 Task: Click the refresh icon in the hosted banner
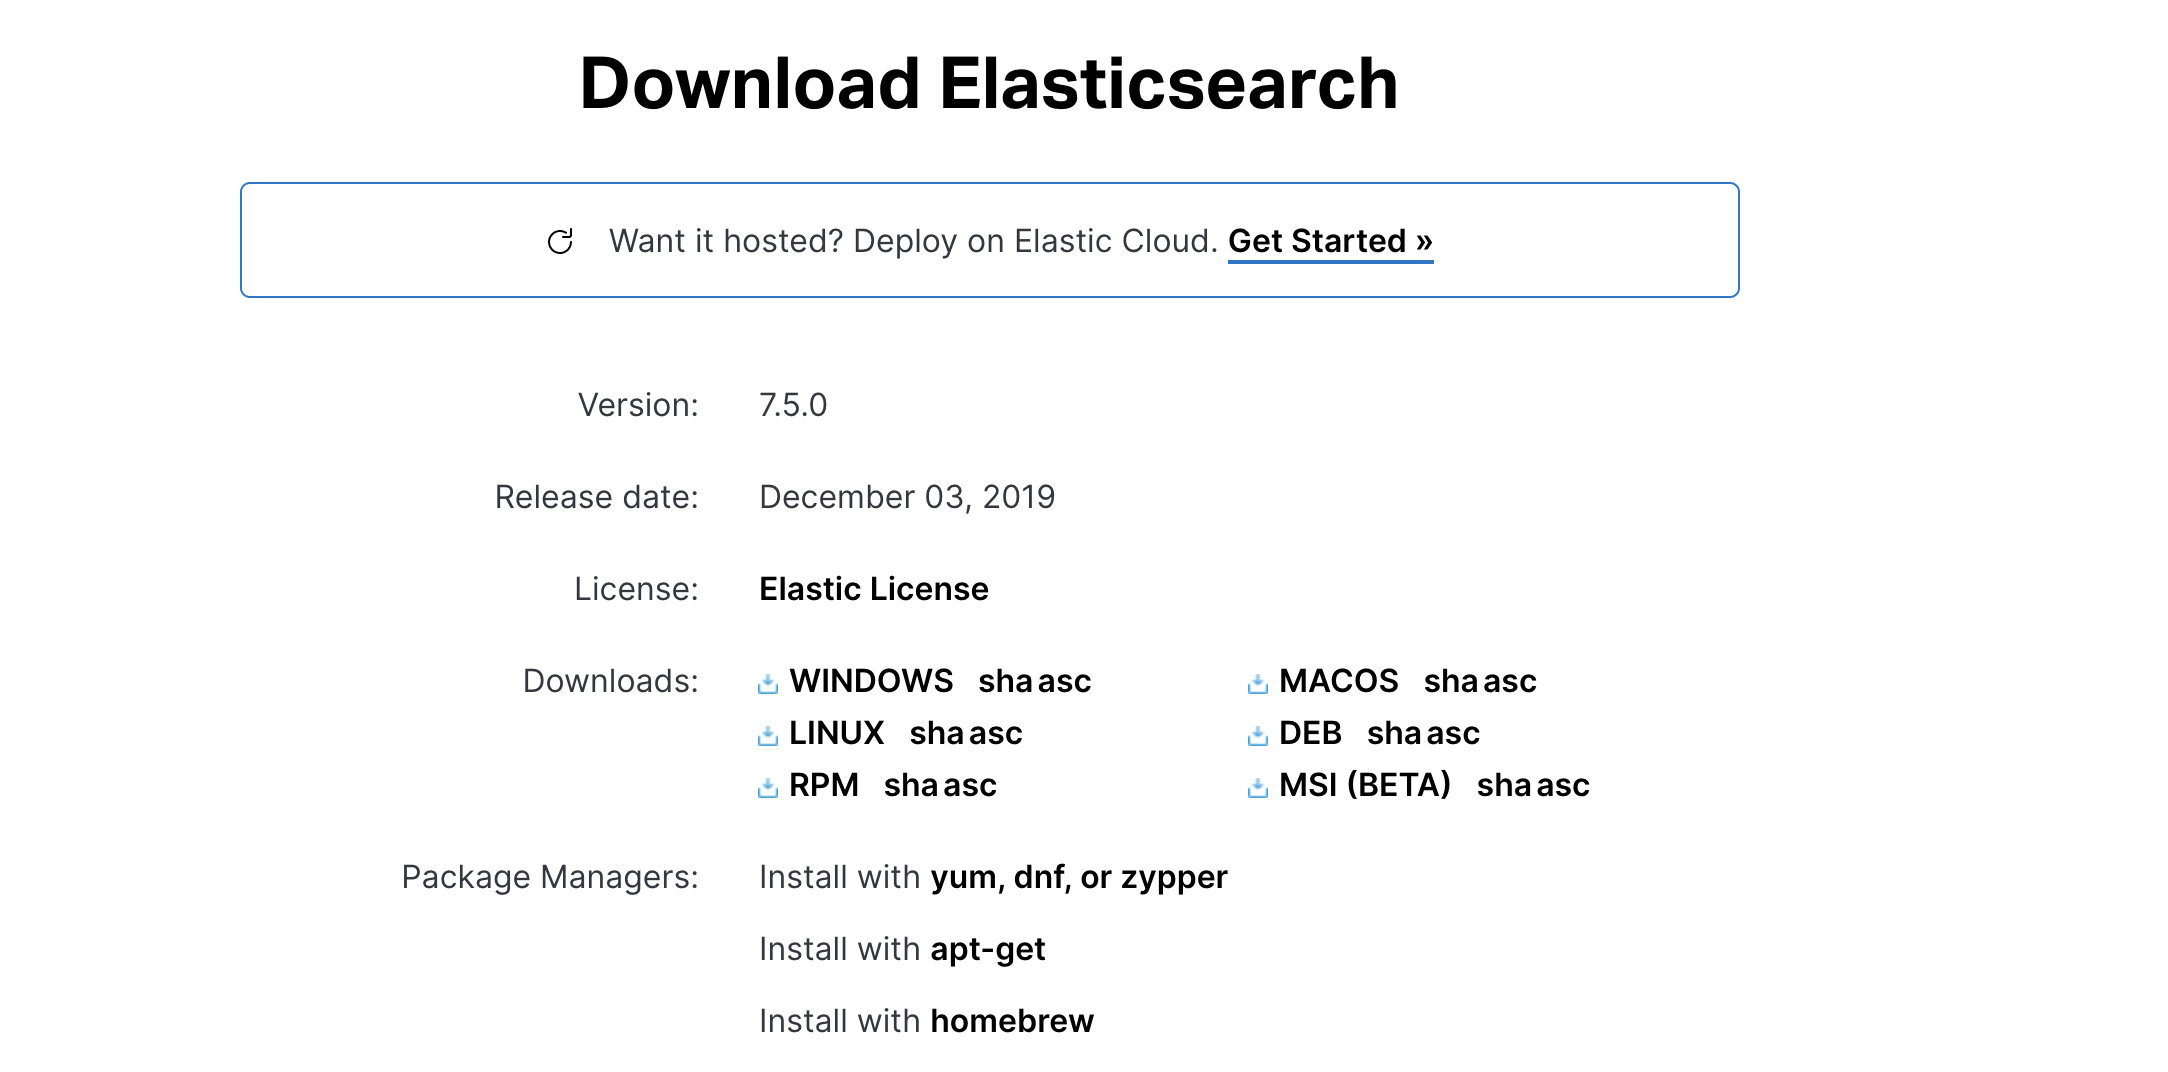[560, 241]
